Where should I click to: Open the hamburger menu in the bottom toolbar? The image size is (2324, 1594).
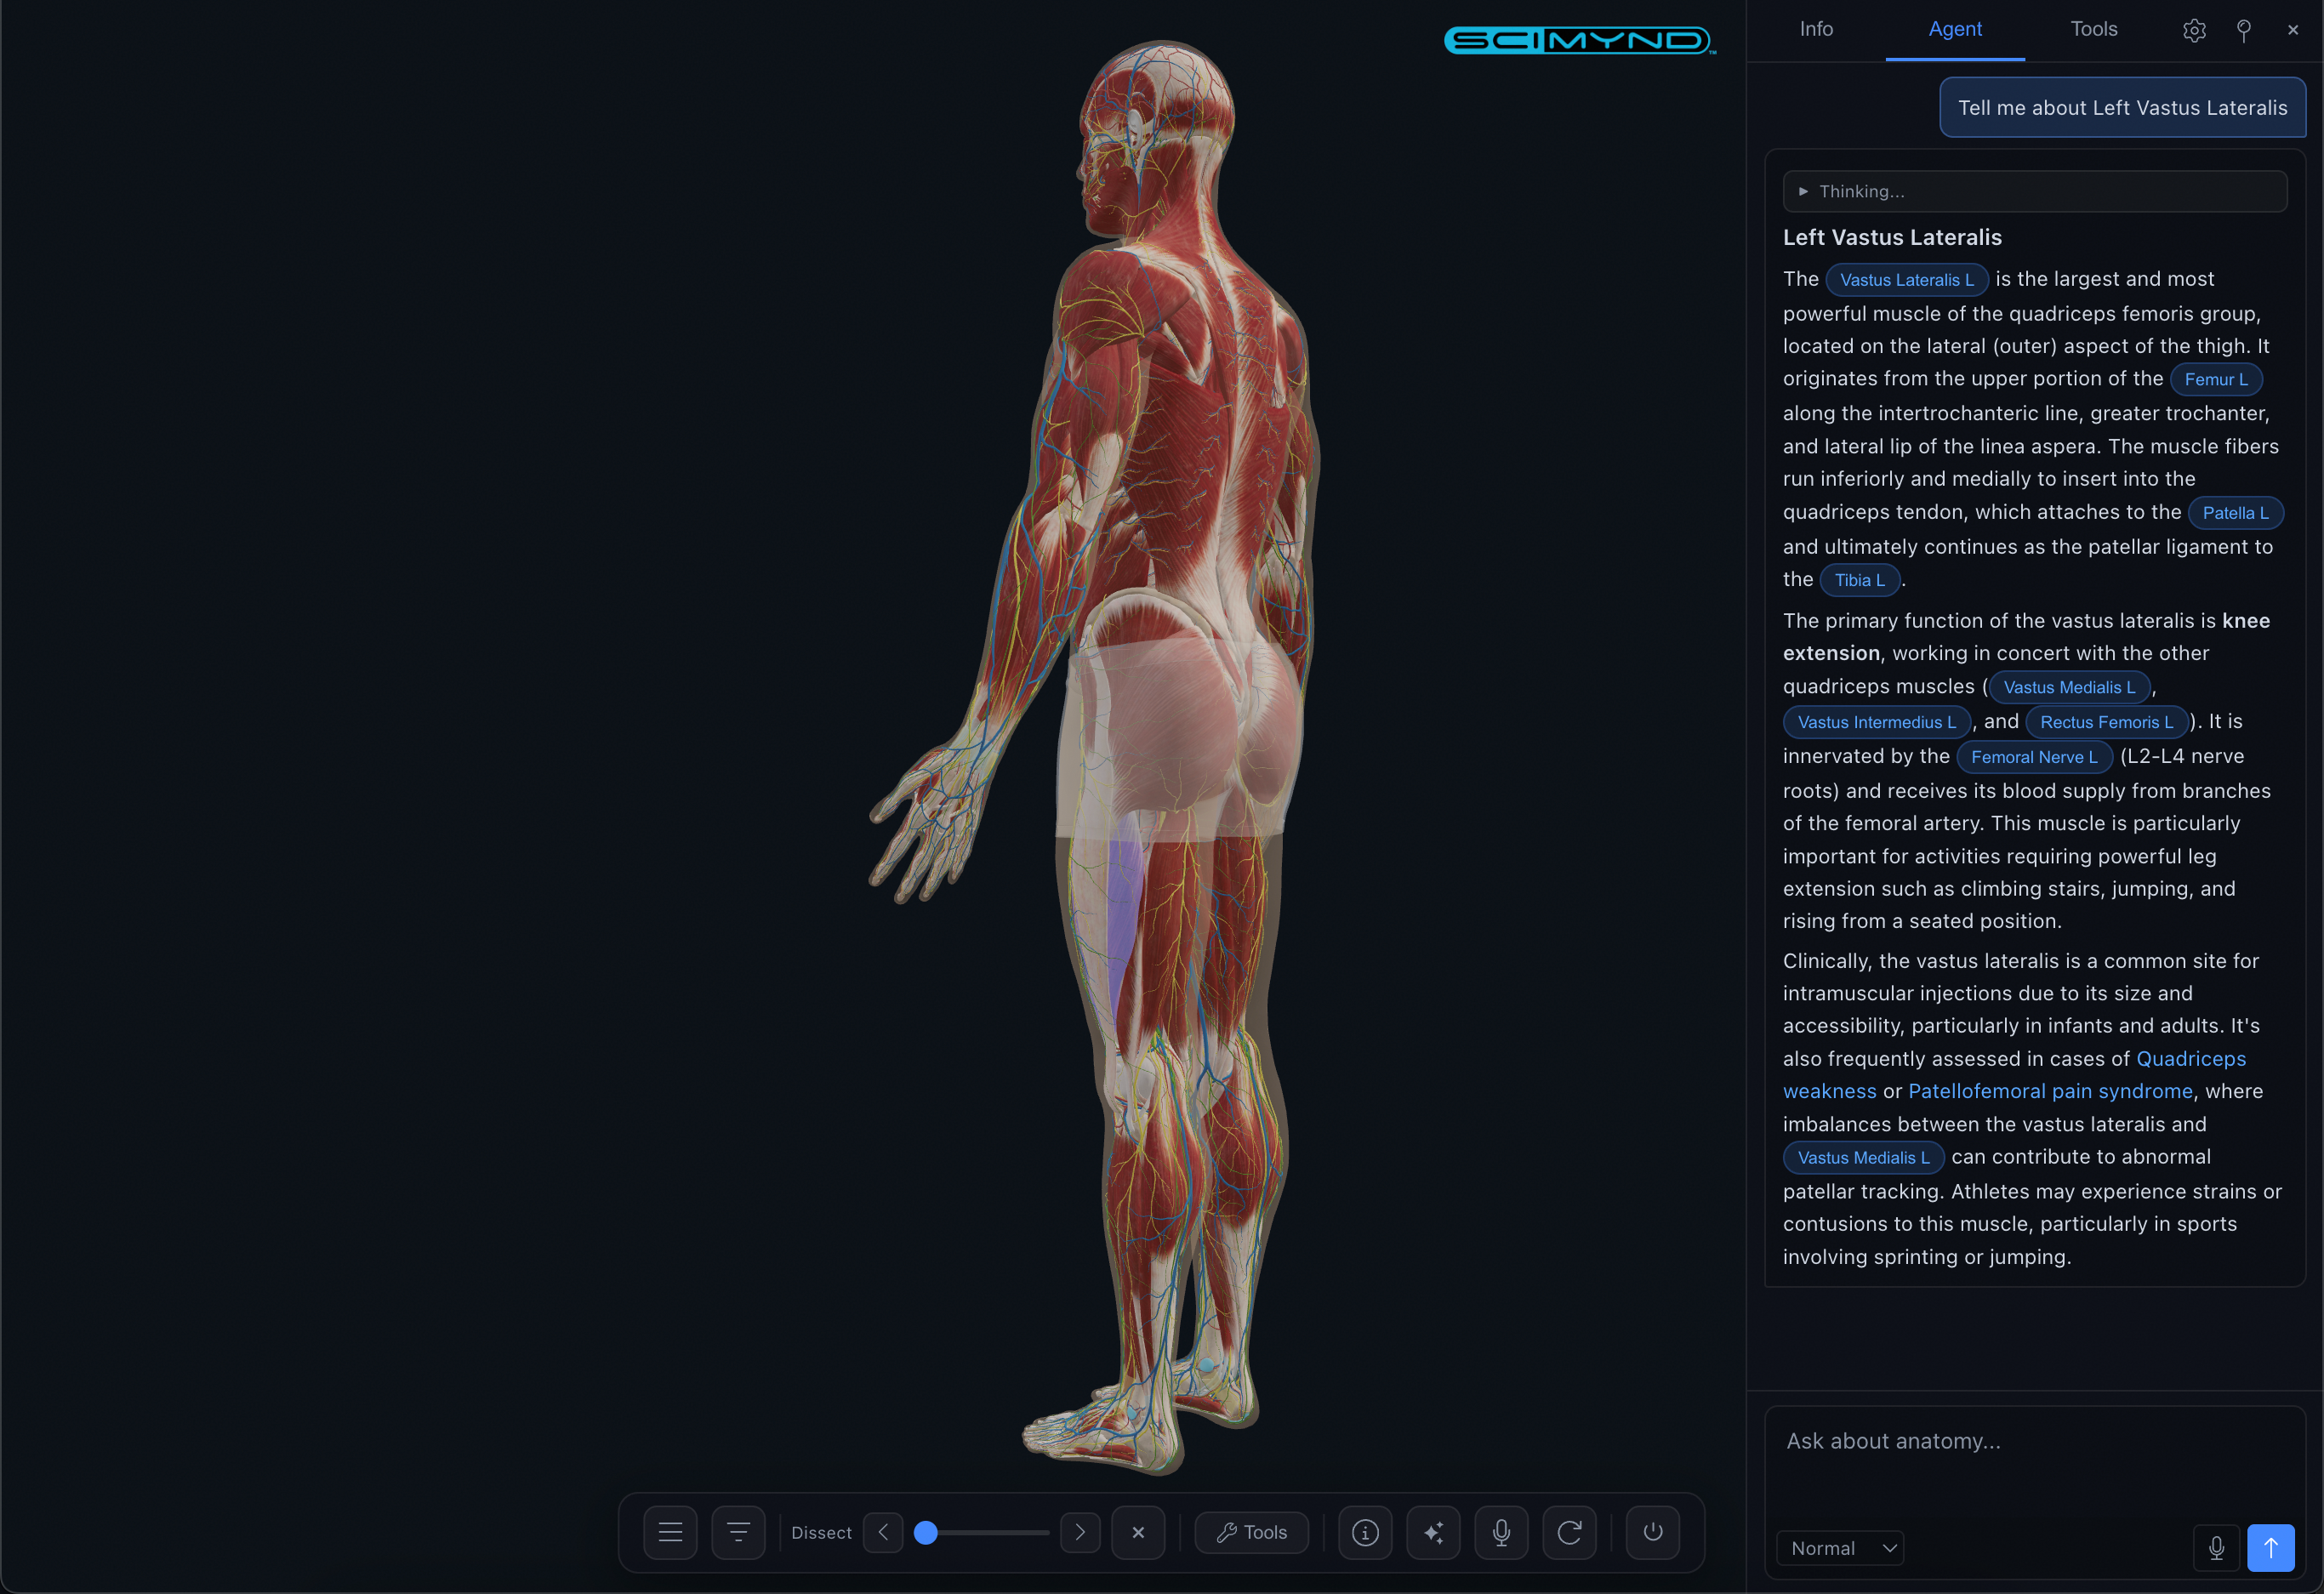coord(670,1532)
